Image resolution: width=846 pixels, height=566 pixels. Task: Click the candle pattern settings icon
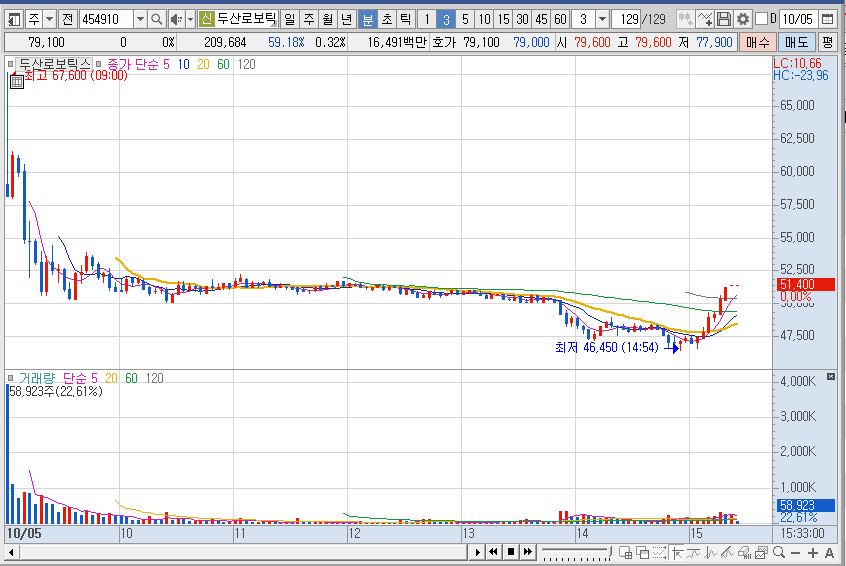click(685, 20)
